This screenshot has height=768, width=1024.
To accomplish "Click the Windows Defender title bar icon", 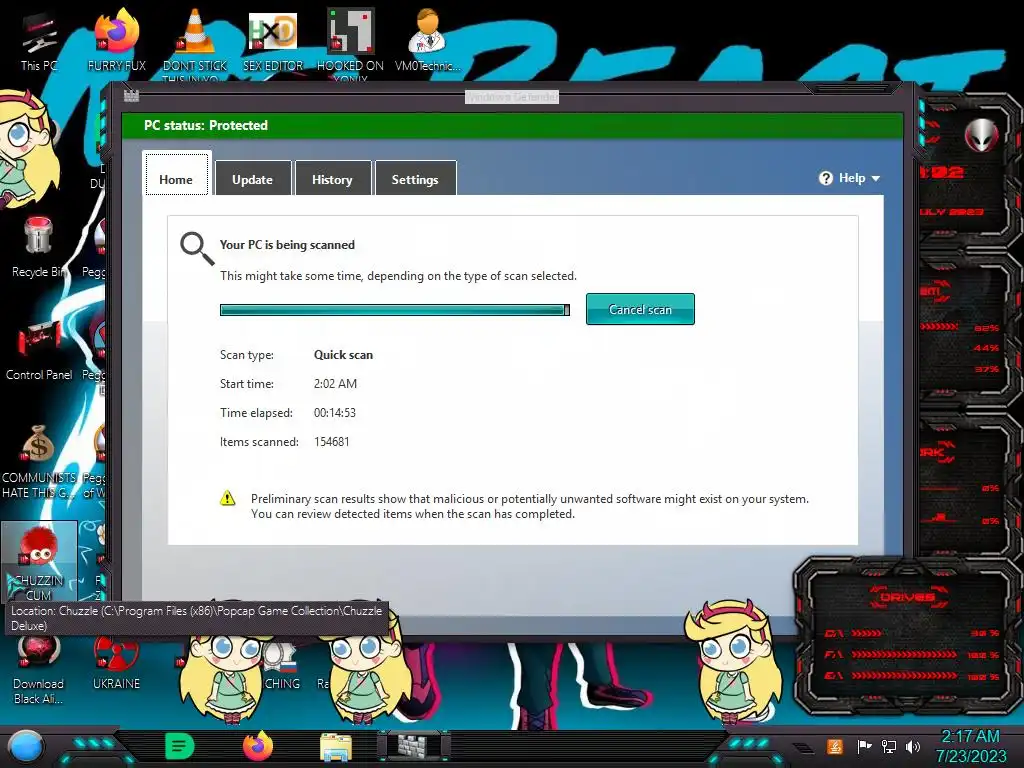I will pos(131,95).
